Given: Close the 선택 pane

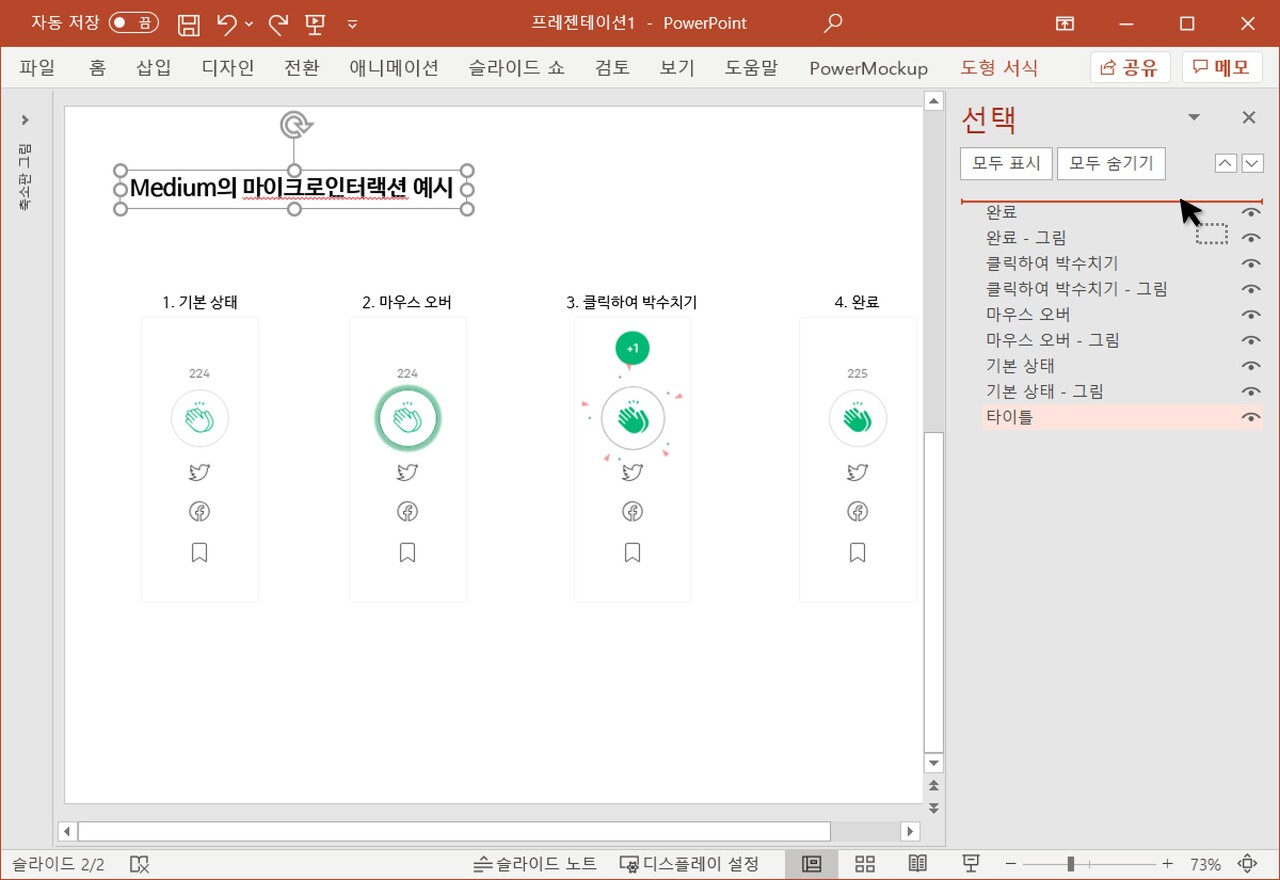Looking at the screenshot, I should point(1249,118).
